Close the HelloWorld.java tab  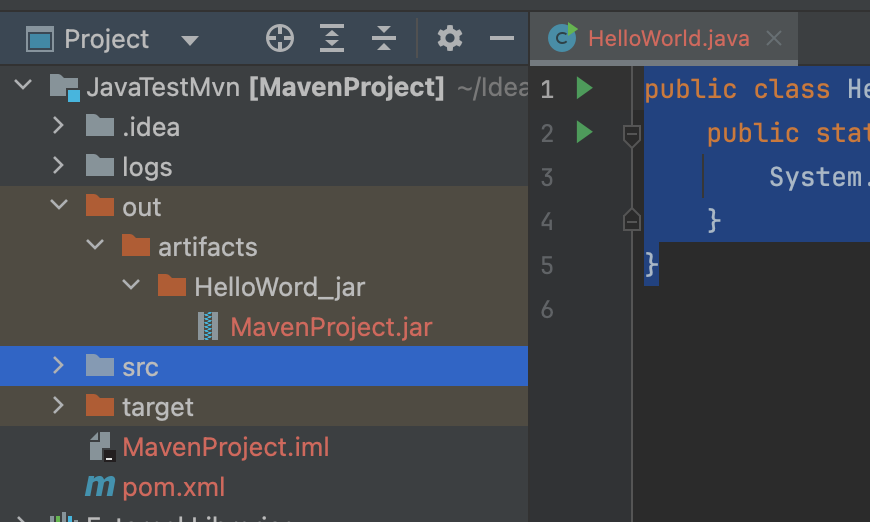pos(773,39)
